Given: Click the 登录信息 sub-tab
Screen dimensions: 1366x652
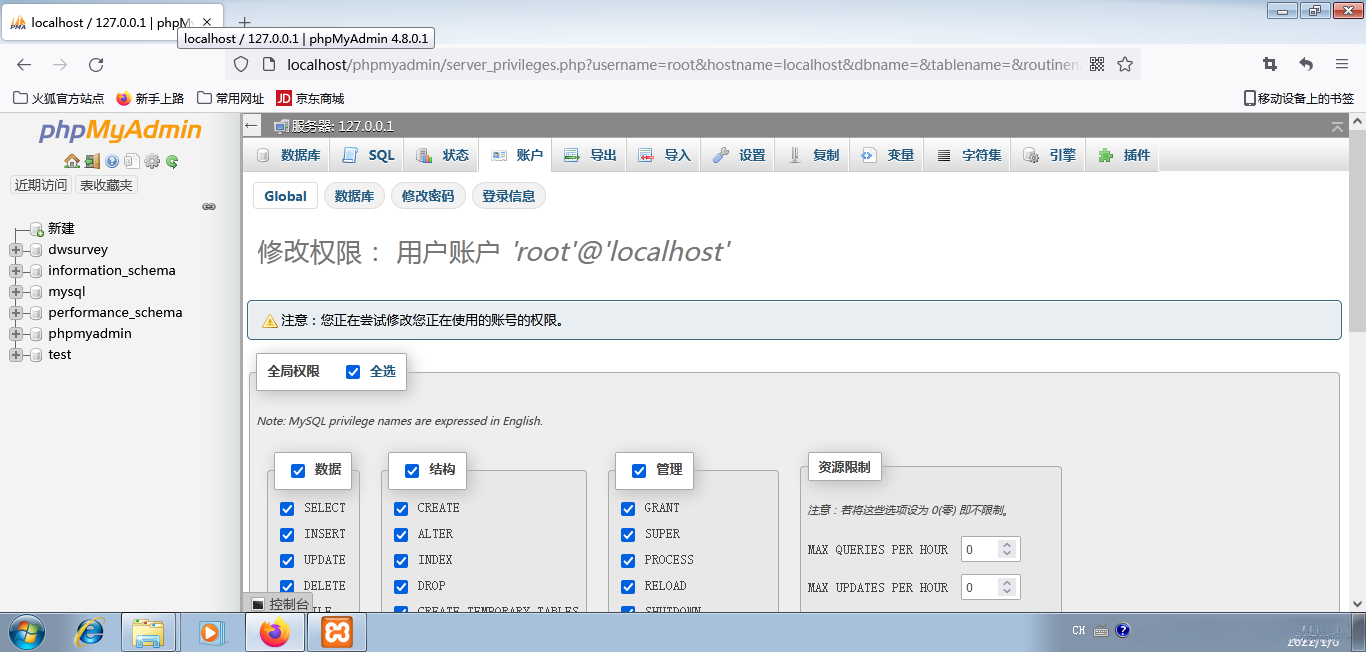Looking at the screenshot, I should pos(509,196).
